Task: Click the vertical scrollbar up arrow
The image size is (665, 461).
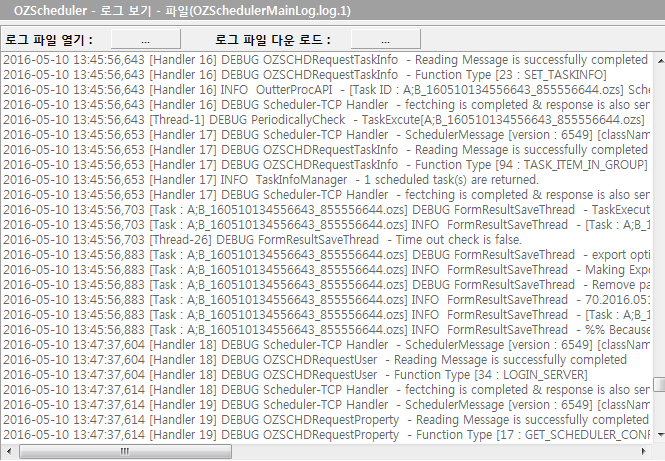Action: [660, 61]
